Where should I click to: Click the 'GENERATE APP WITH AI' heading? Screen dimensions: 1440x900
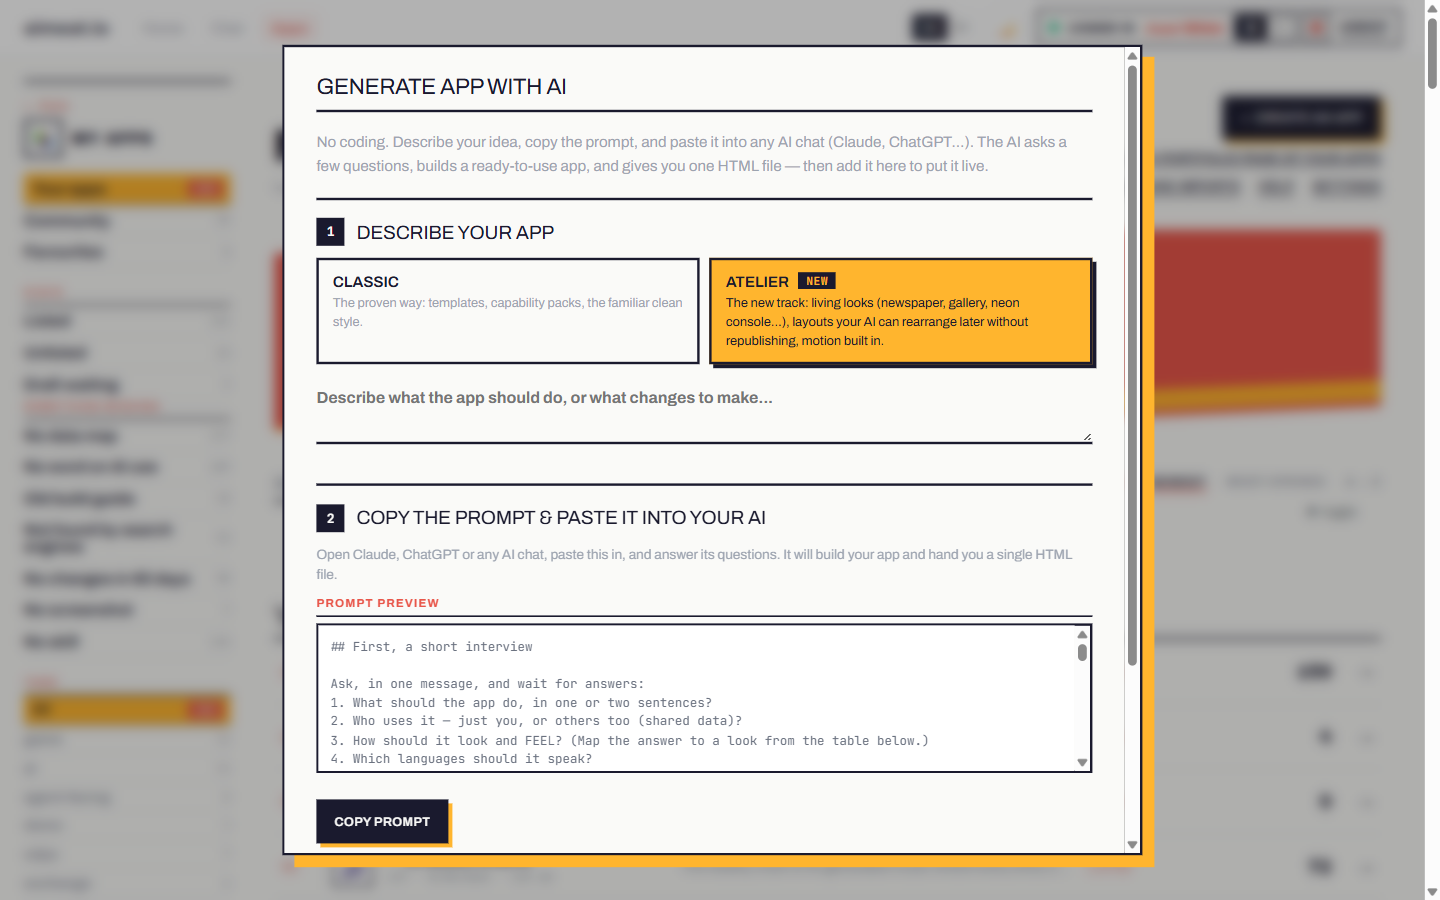pos(441,87)
